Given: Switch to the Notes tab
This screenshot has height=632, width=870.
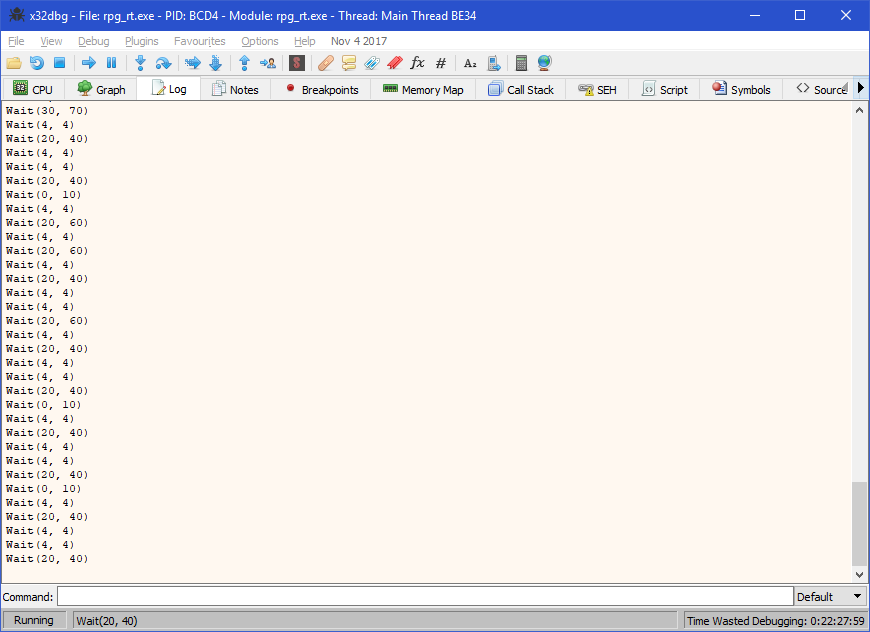Looking at the screenshot, I should tap(236, 89).
